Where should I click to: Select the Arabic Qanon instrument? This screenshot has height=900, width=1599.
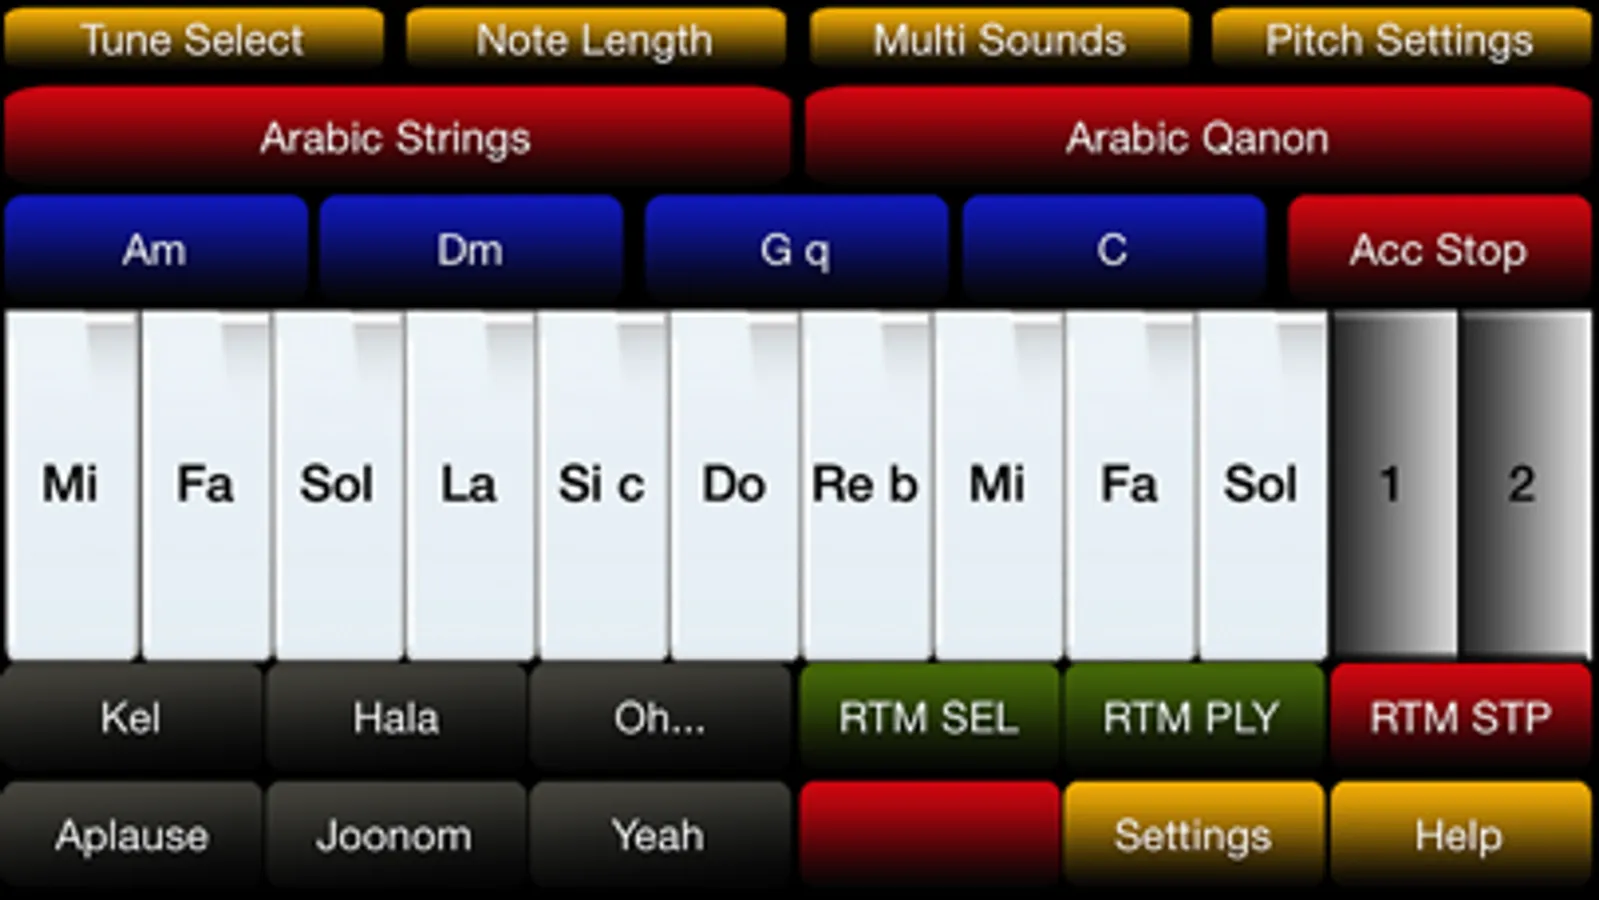1197,137
